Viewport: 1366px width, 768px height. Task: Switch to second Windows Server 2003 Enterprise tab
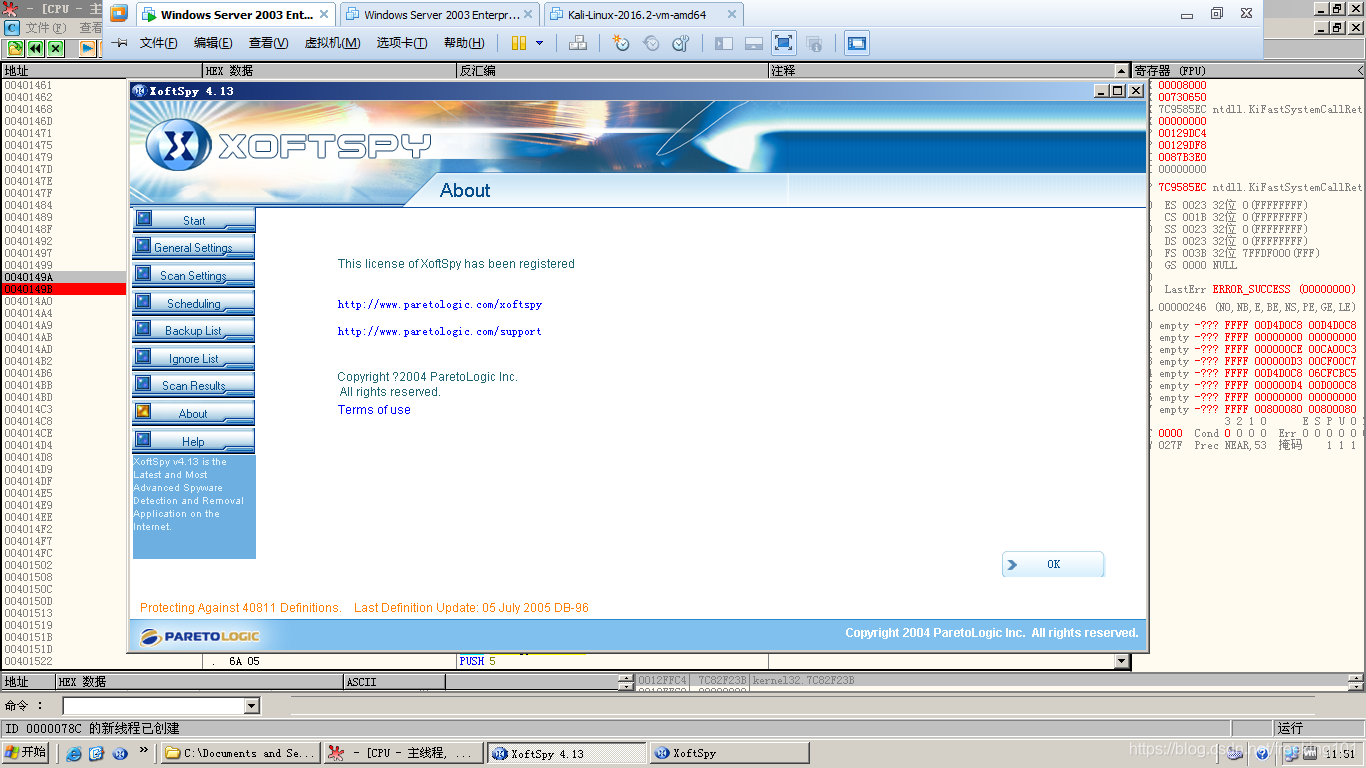pyautogui.click(x=441, y=15)
